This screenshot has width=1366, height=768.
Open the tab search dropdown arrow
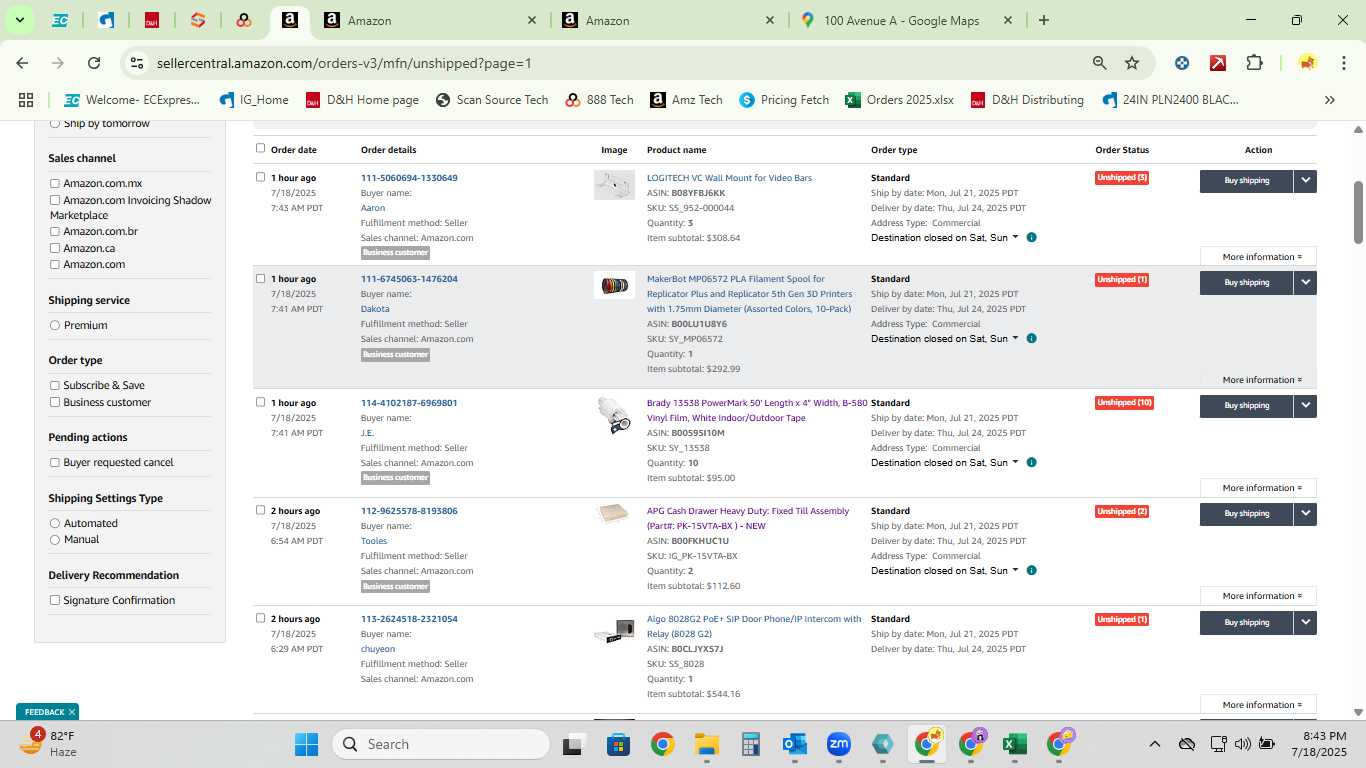pyautogui.click(x=19, y=20)
